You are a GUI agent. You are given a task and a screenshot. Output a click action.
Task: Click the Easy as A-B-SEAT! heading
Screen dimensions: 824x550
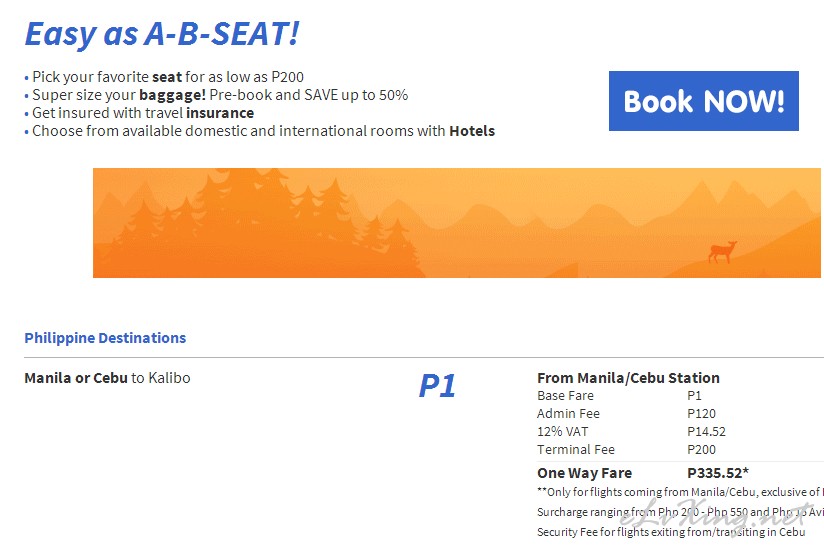click(162, 35)
